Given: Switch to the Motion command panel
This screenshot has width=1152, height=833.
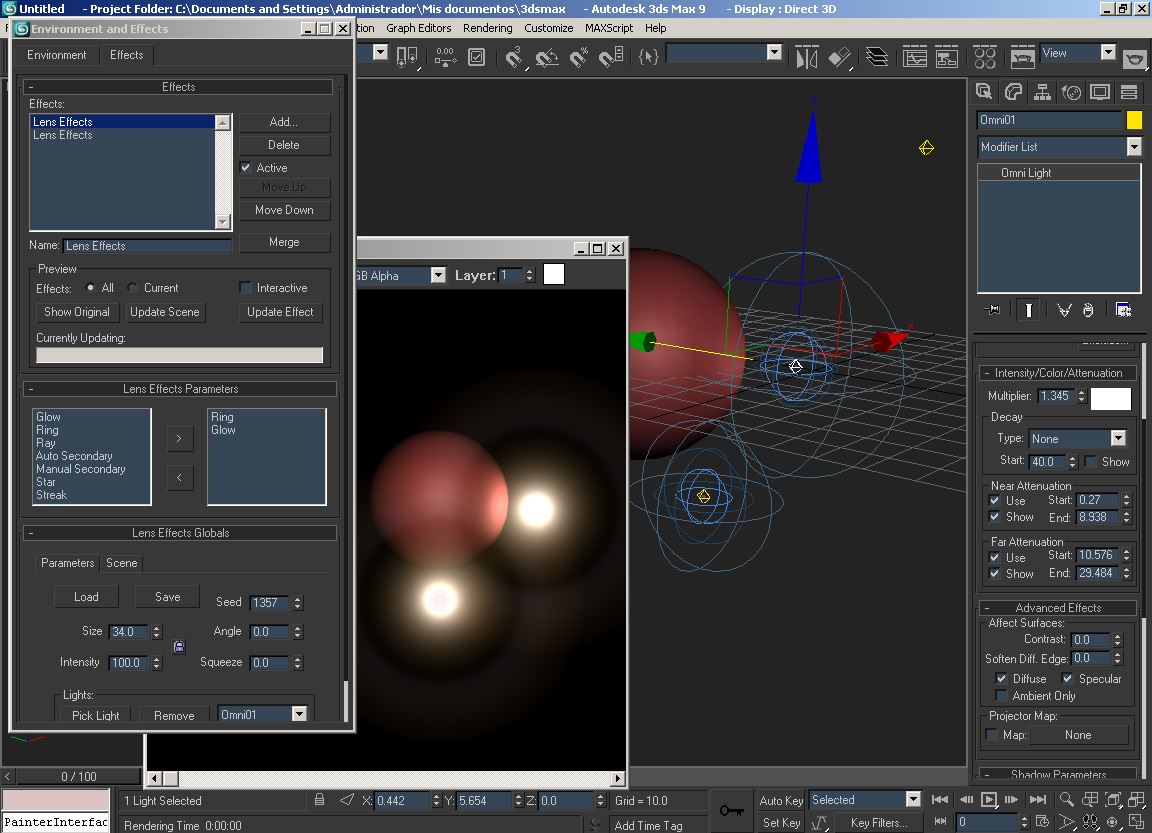Looking at the screenshot, I should pyautogui.click(x=1071, y=93).
